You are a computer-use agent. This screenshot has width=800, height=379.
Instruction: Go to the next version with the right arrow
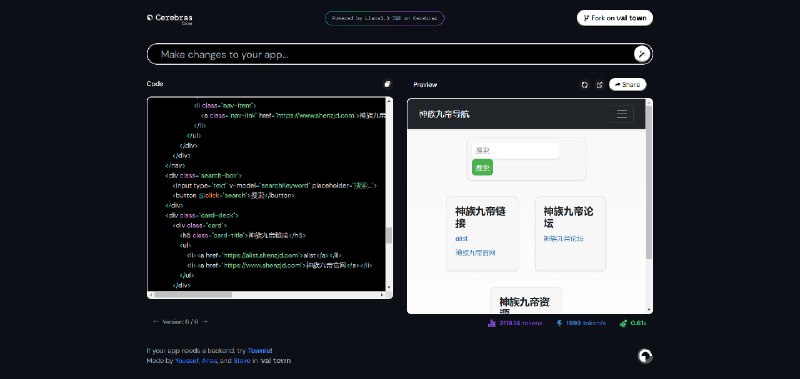(205, 322)
